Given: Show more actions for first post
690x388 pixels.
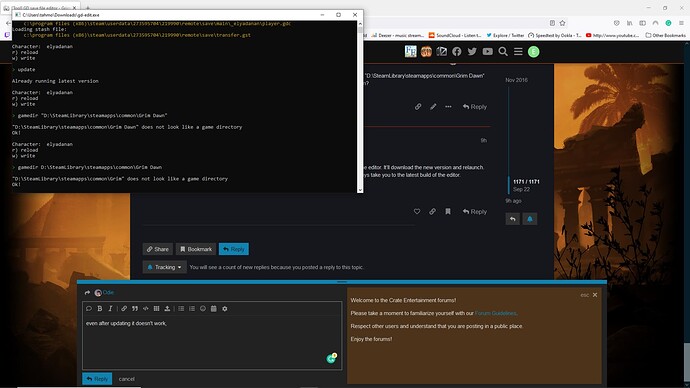Looking at the screenshot, I should [x=448, y=106].
